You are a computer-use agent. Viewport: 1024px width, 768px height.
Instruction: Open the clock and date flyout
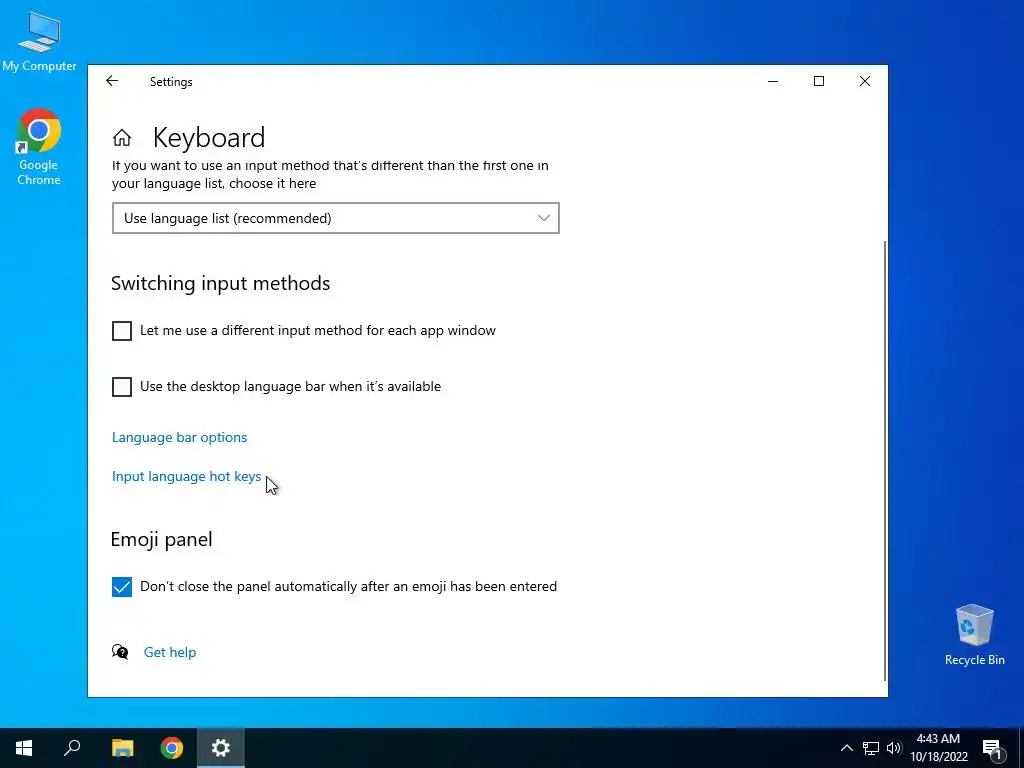click(x=938, y=748)
